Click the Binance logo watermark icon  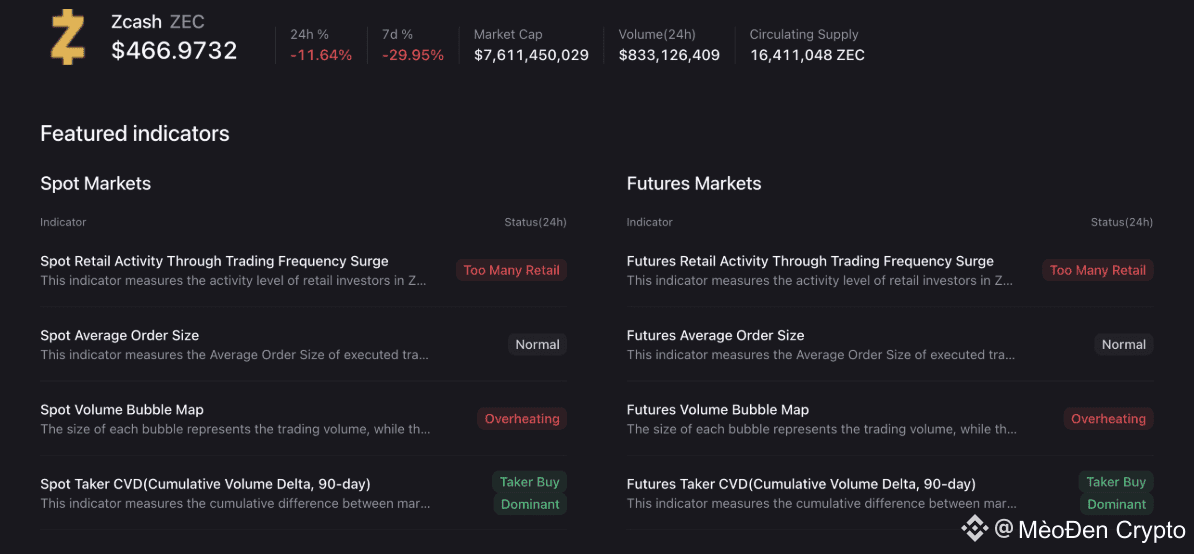973,529
